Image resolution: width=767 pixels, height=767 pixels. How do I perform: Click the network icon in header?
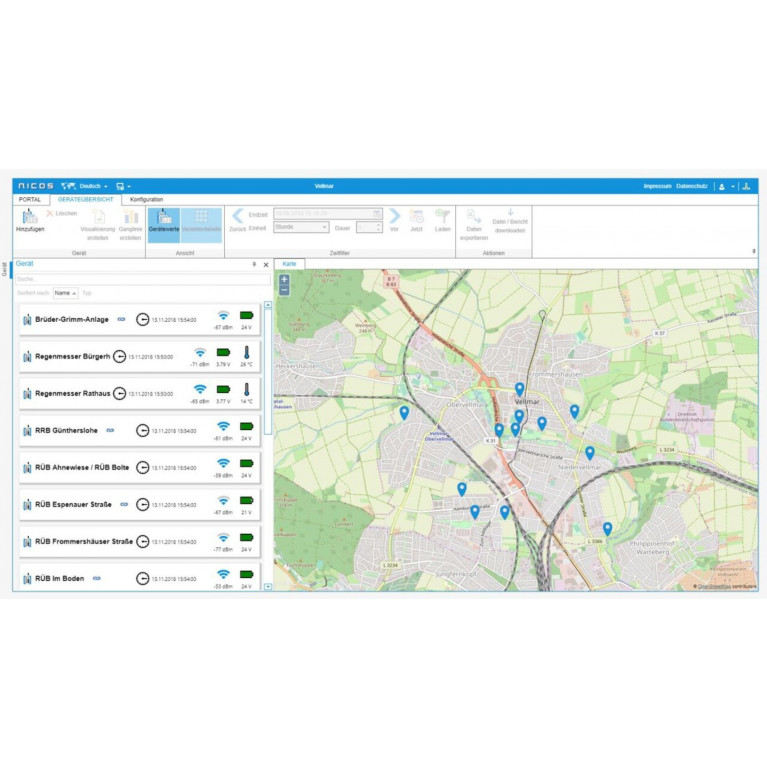pyautogui.click(x=746, y=186)
